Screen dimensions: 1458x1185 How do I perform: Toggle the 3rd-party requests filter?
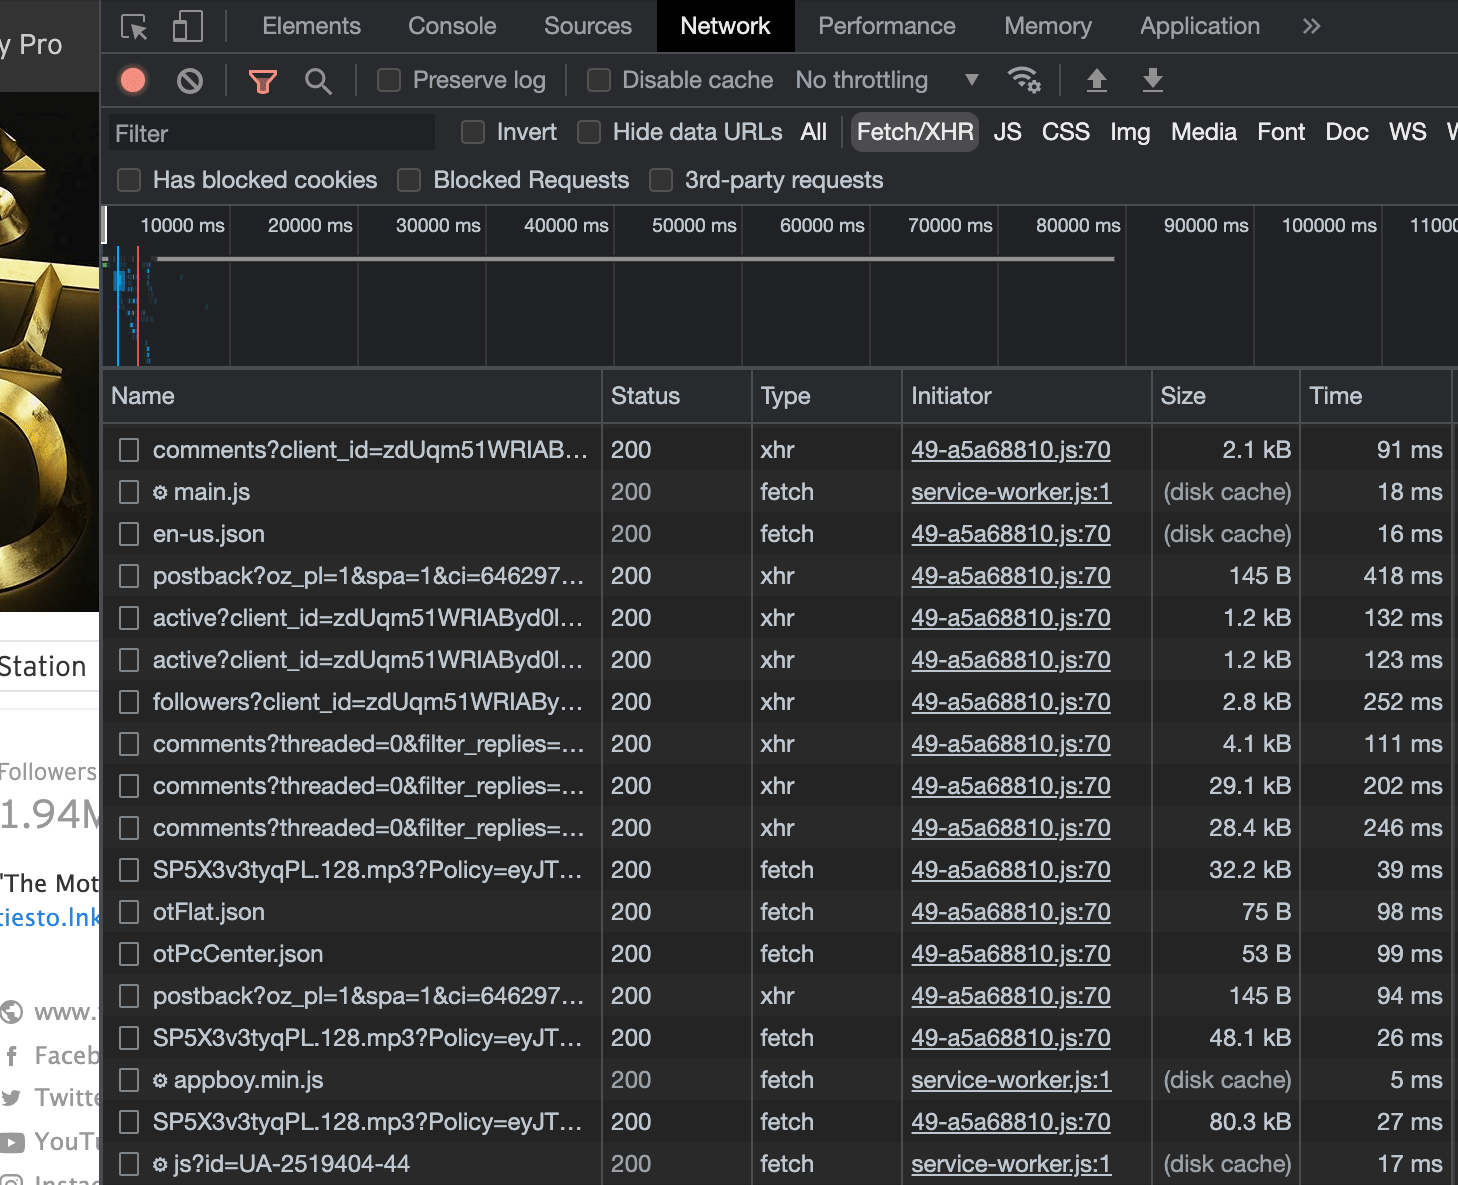(x=661, y=180)
